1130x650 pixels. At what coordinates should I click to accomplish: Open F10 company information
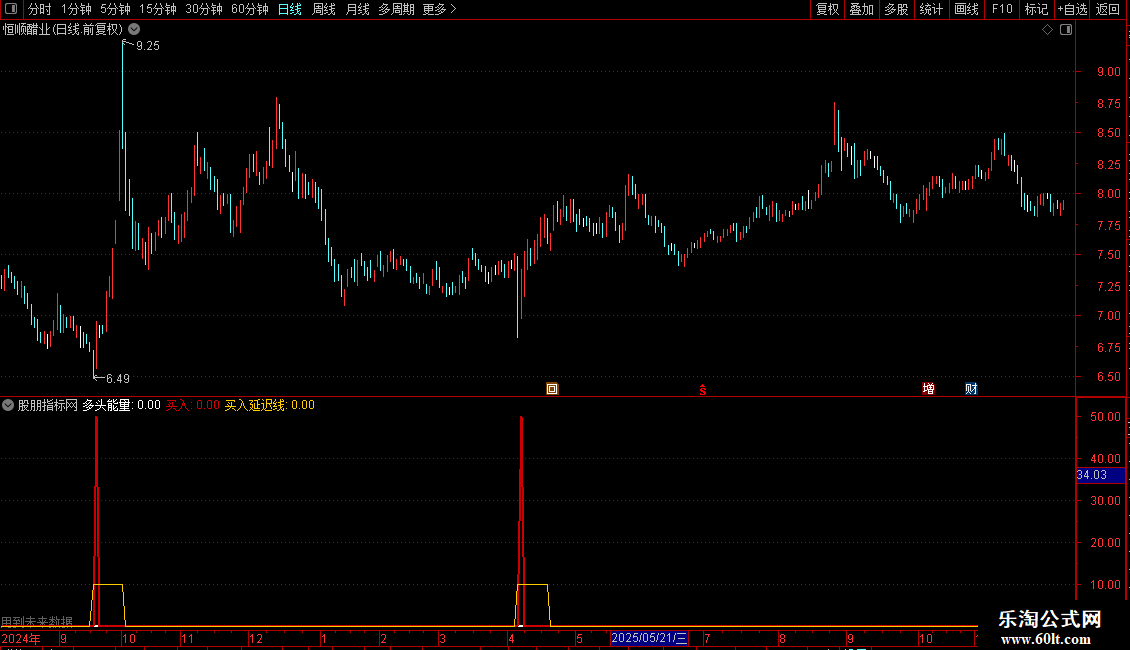tap(1002, 9)
